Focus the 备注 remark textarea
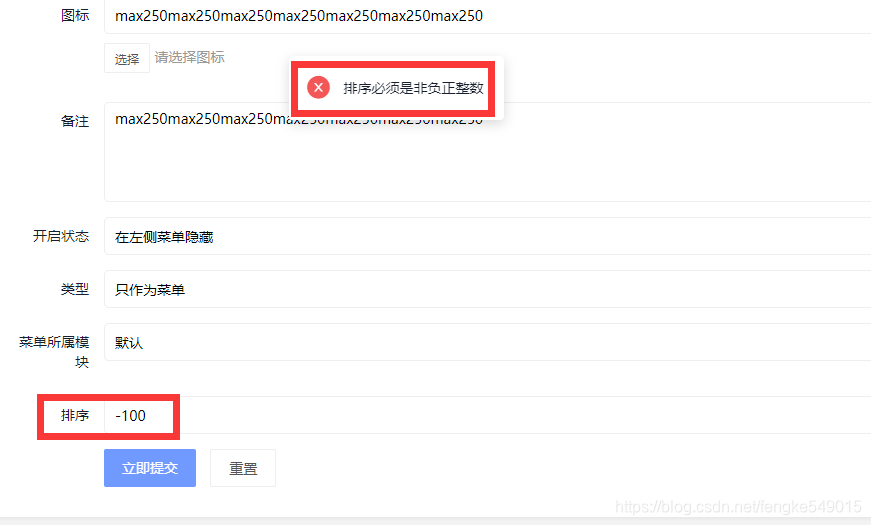Viewport: 871px width, 525px height. coord(488,152)
